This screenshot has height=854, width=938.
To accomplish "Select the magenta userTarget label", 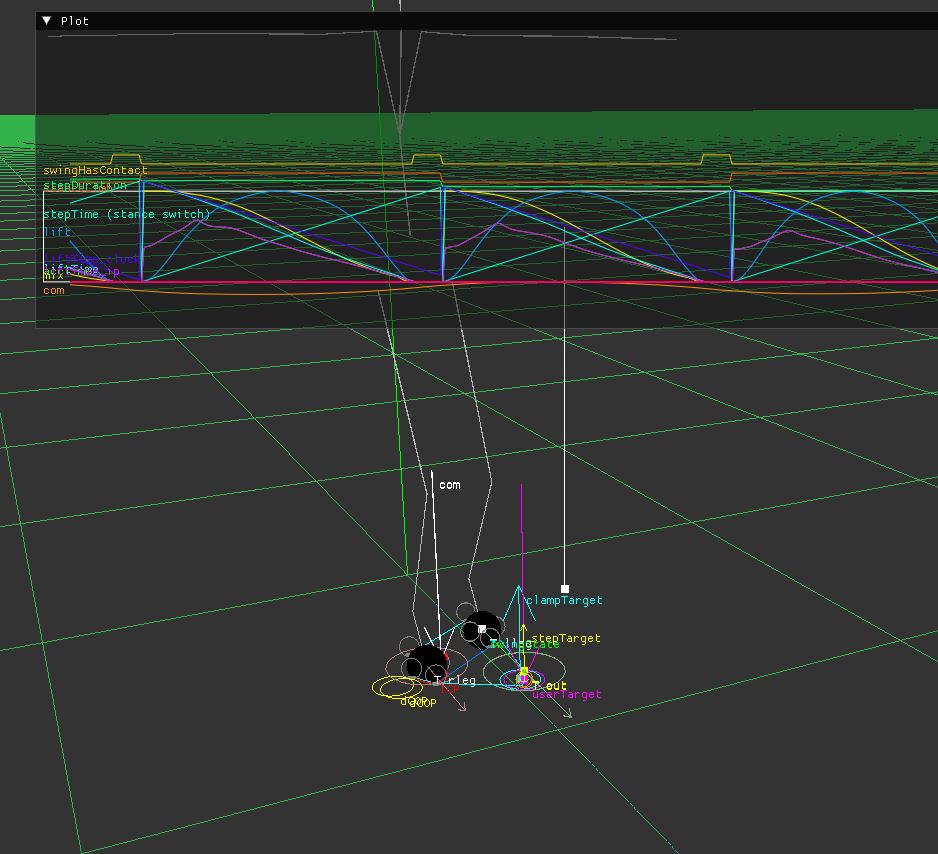I will [568, 694].
